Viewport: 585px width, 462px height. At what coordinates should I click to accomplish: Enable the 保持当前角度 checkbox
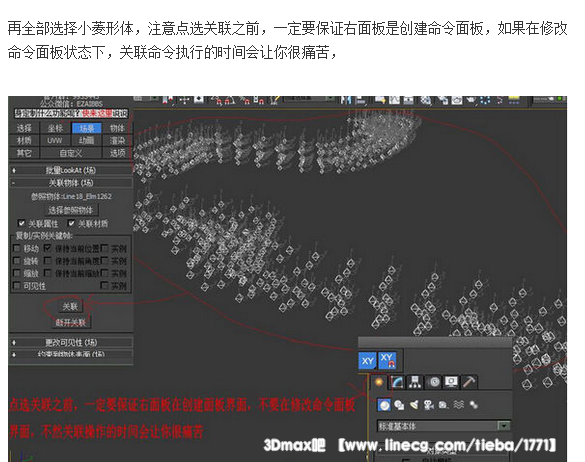point(47,260)
